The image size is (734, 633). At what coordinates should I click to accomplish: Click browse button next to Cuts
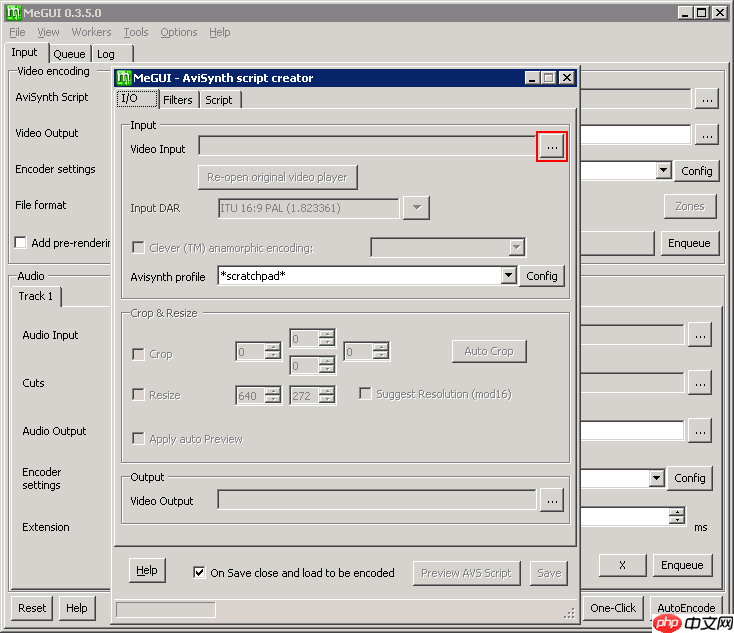pos(700,382)
